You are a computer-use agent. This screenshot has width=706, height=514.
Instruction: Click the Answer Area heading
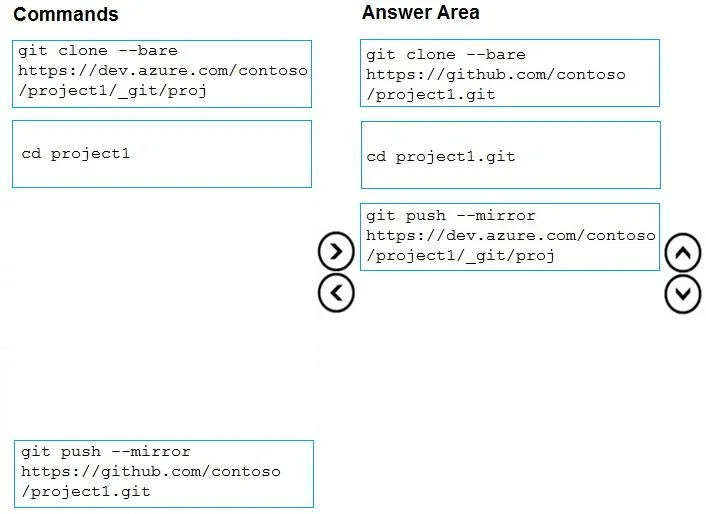pyautogui.click(x=421, y=13)
